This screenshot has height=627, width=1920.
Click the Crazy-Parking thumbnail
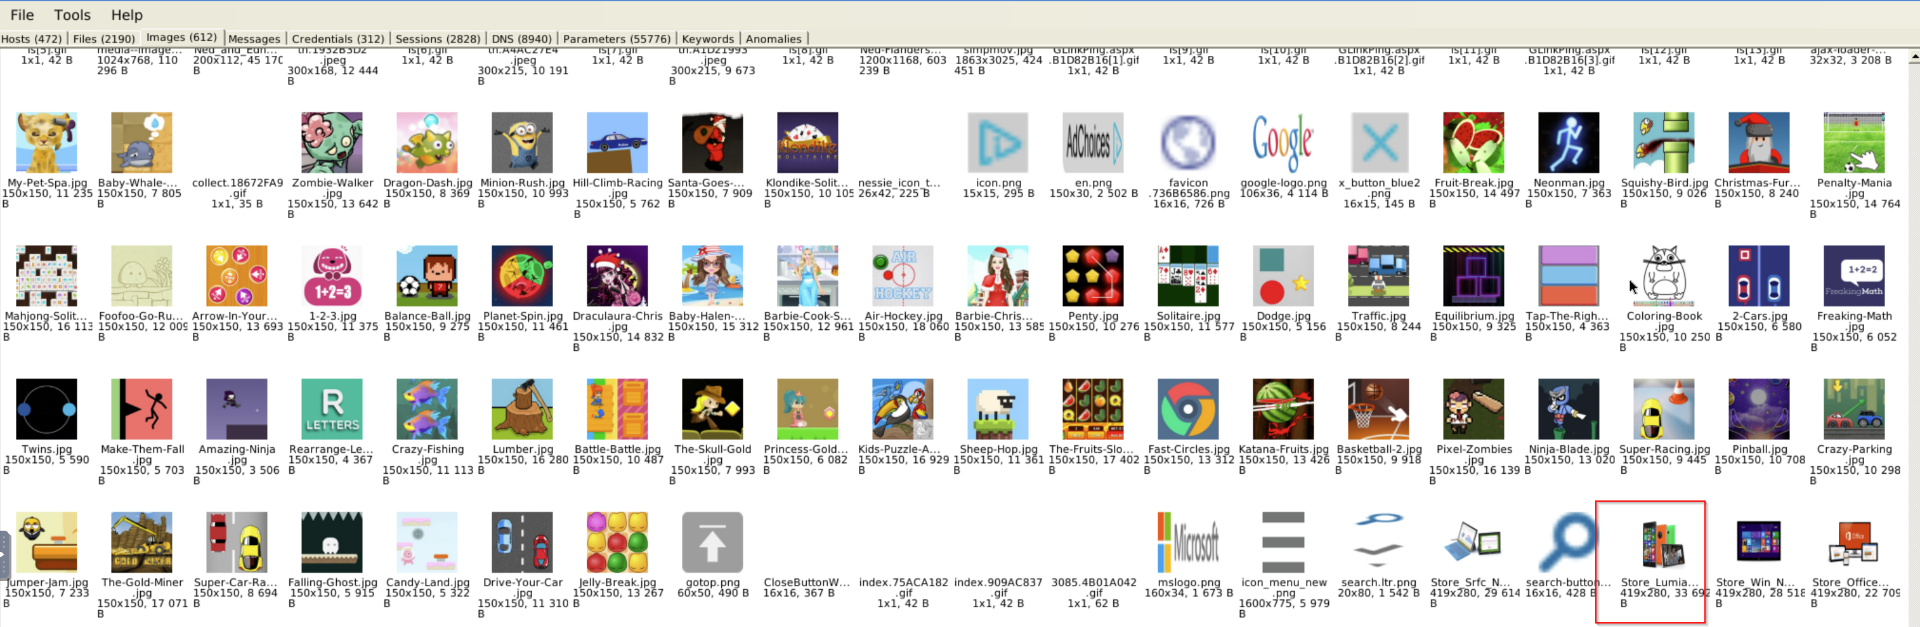1854,409
